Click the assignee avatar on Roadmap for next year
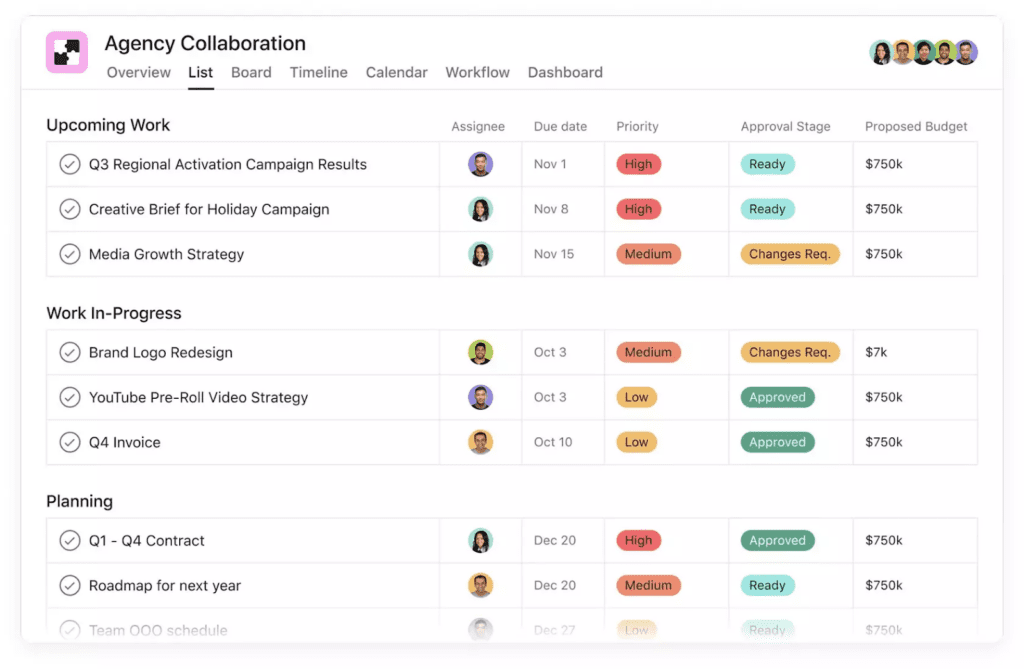Viewport: 1024px width, 669px height. coord(481,585)
